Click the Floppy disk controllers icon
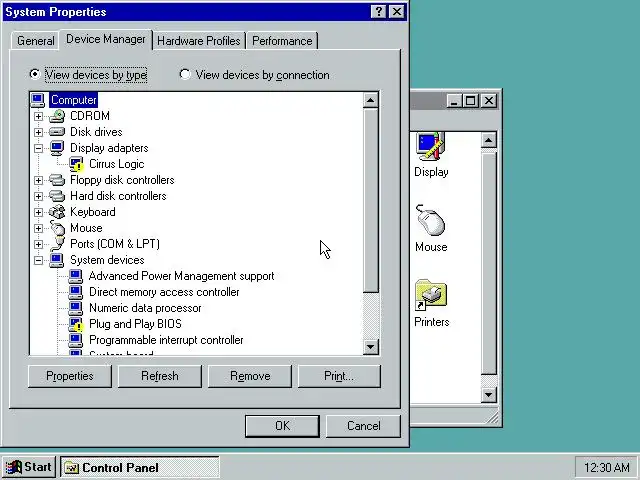The width and height of the screenshot is (640, 480). coord(57,180)
